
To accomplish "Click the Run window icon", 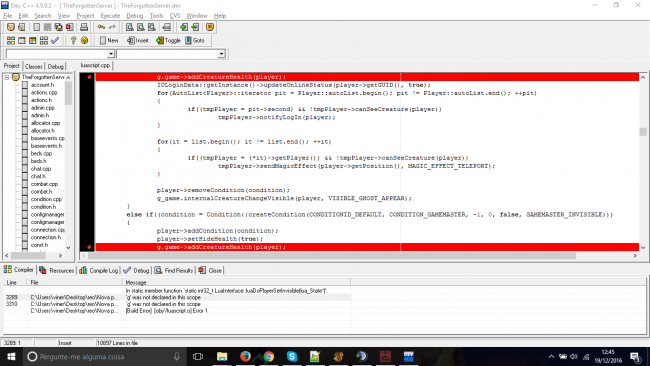I will pos(22,40).
